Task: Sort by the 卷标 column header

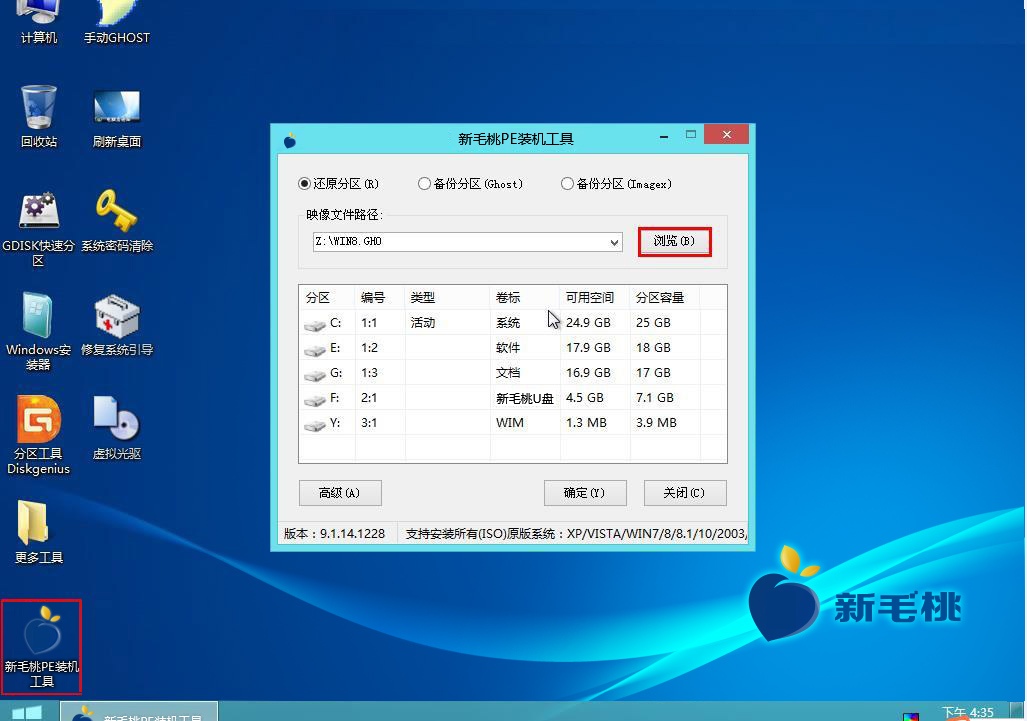Action: click(525, 298)
